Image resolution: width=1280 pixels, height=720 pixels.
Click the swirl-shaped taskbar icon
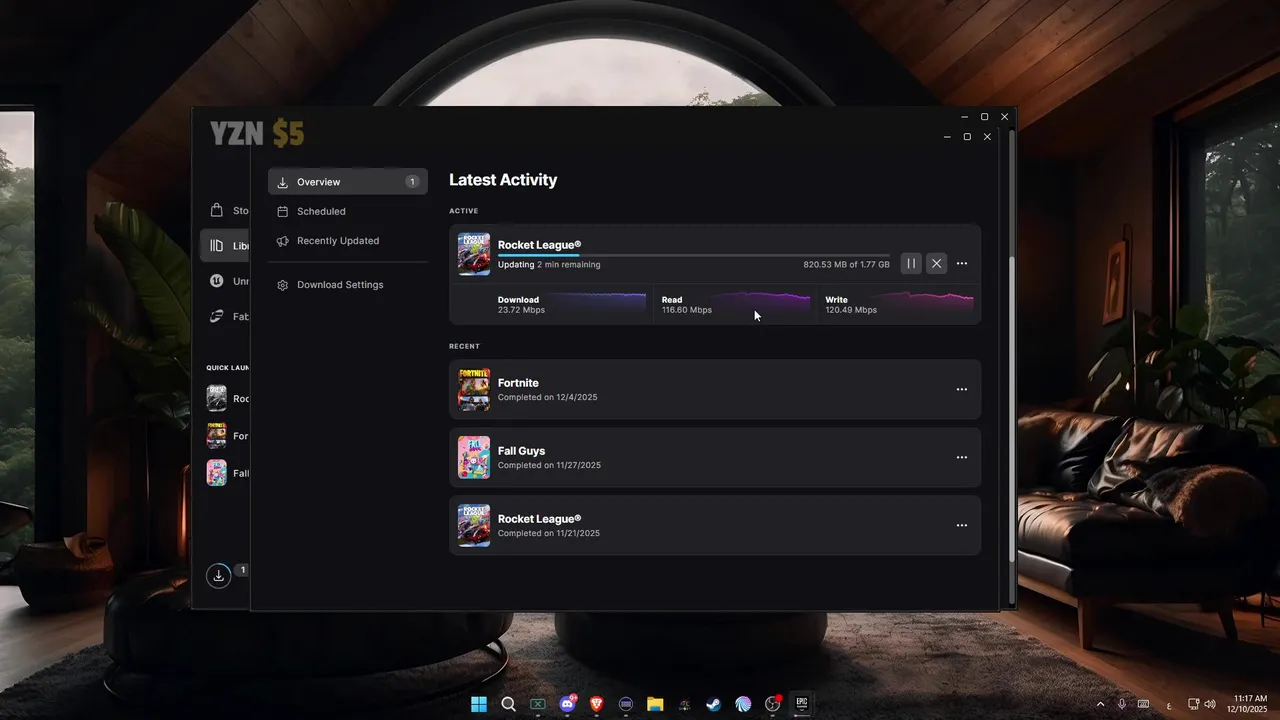pyautogui.click(x=743, y=704)
